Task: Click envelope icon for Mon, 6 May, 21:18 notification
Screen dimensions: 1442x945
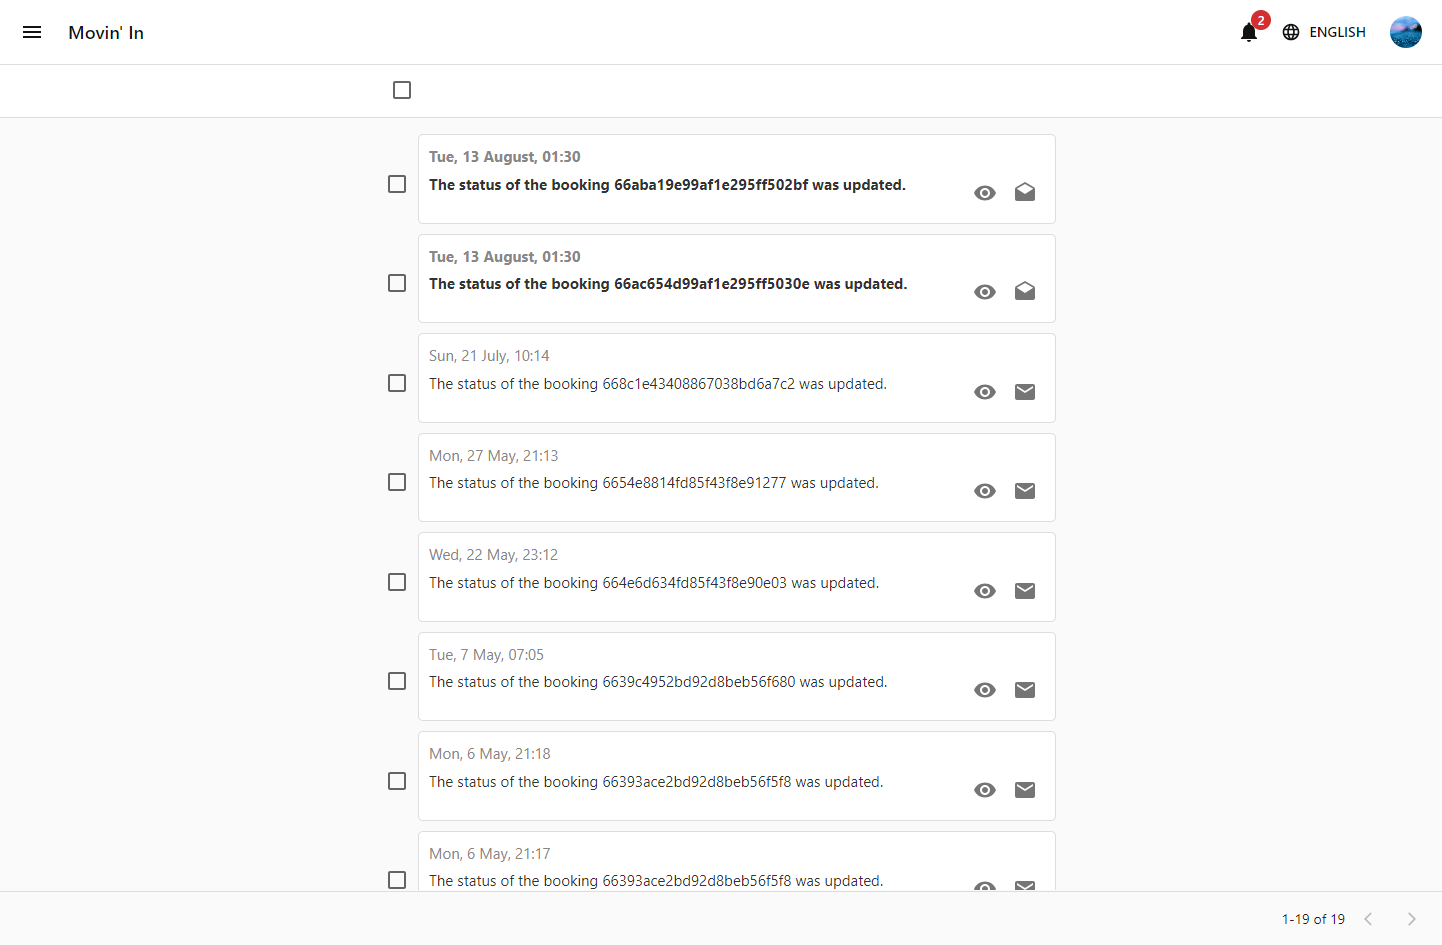Action: 1025,790
